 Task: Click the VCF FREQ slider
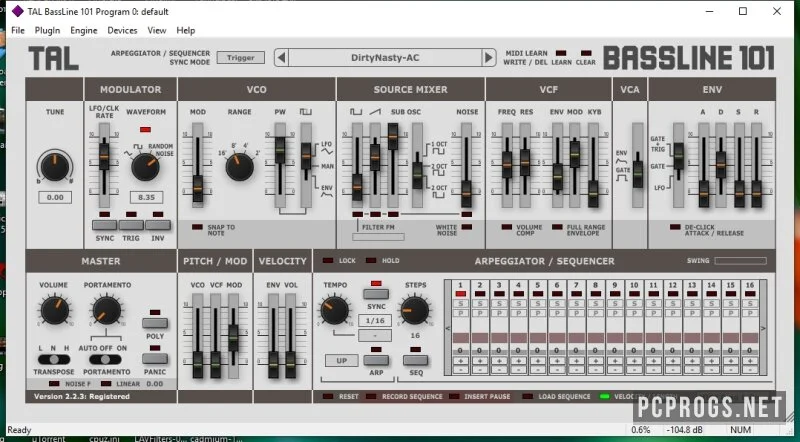click(507, 164)
